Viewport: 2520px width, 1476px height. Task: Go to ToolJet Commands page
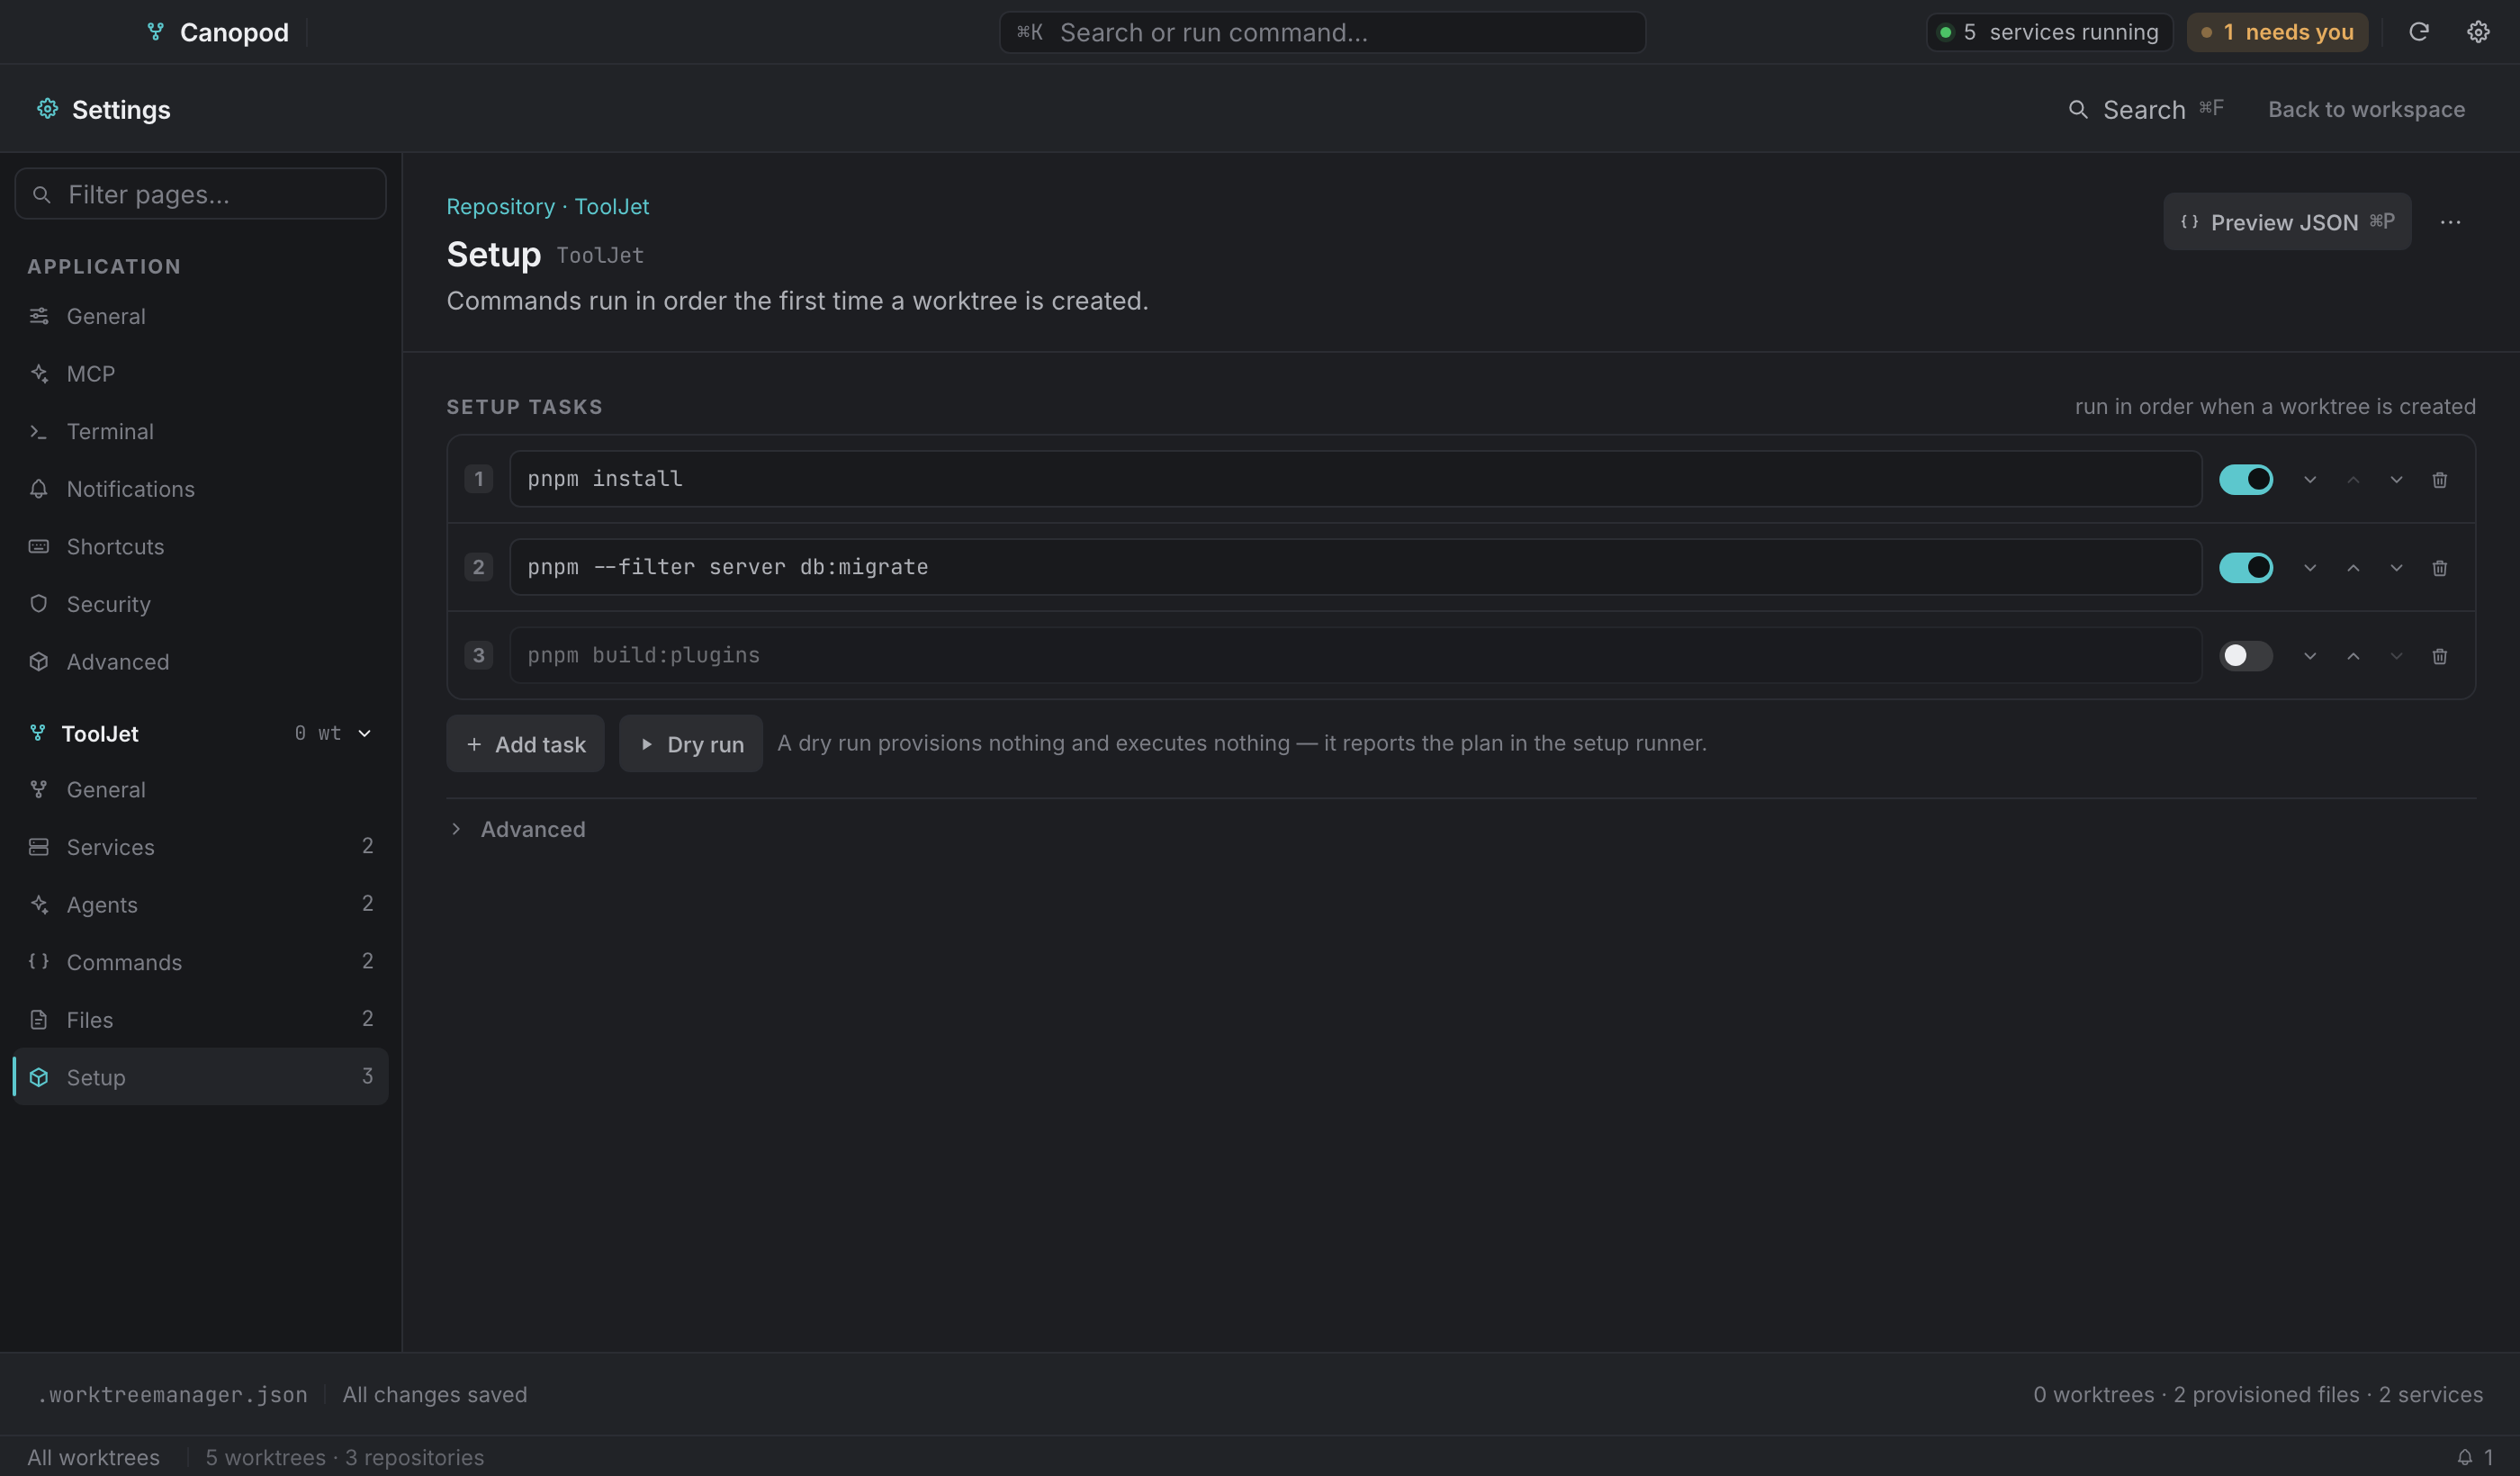tap(200, 962)
